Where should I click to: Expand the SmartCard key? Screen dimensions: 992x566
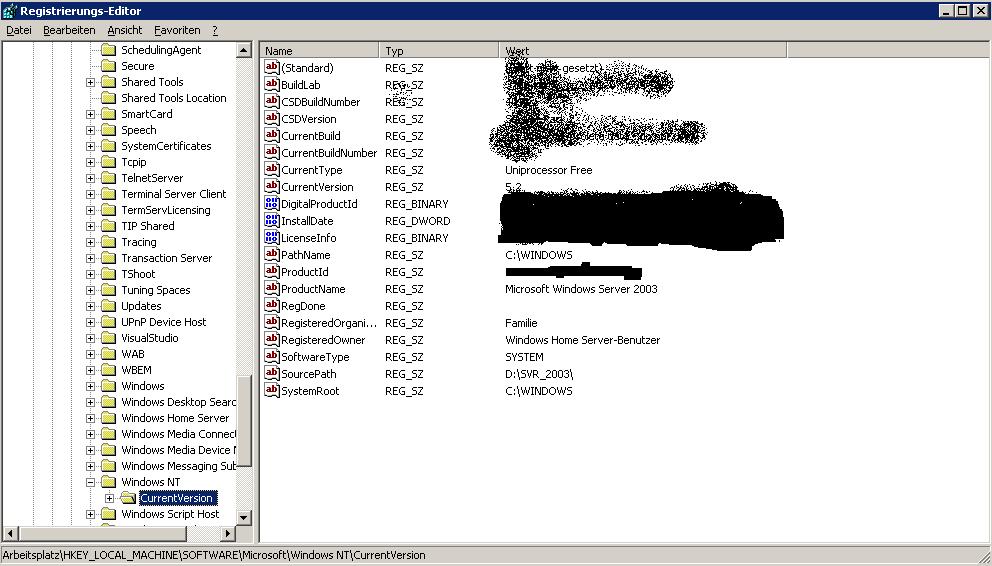click(x=90, y=114)
